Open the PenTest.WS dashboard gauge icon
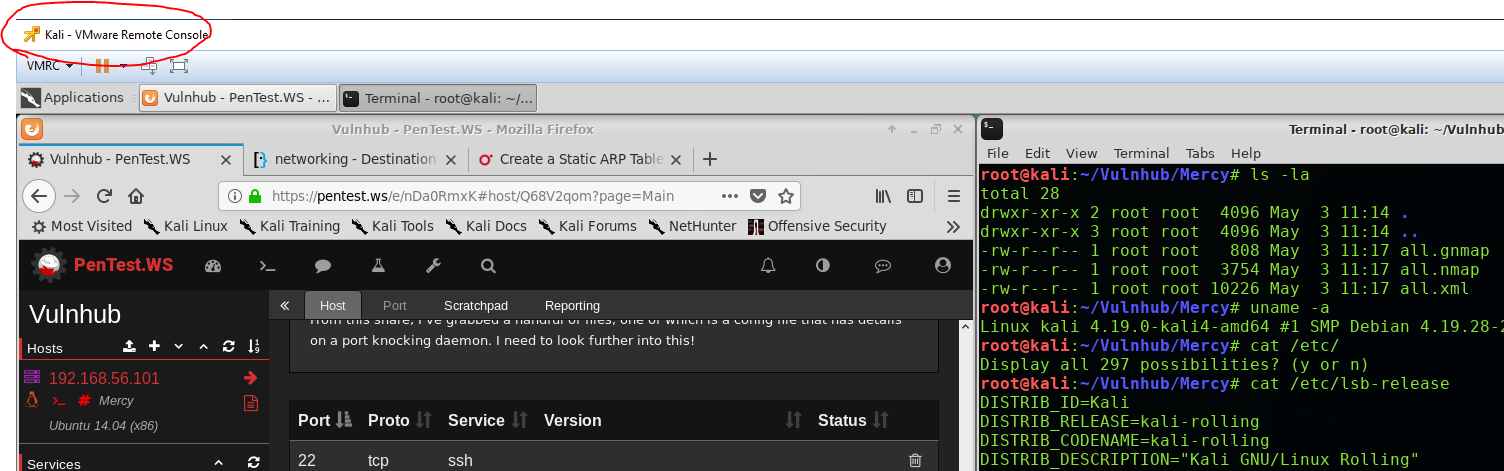Image resolution: width=1504 pixels, height=471 pixels. click(212, 266)
